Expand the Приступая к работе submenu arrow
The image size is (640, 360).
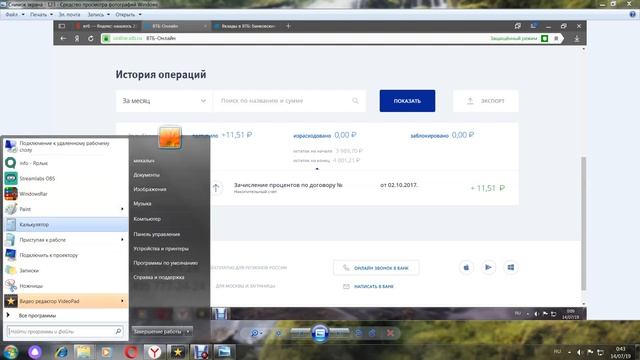(x=122, y=240)
